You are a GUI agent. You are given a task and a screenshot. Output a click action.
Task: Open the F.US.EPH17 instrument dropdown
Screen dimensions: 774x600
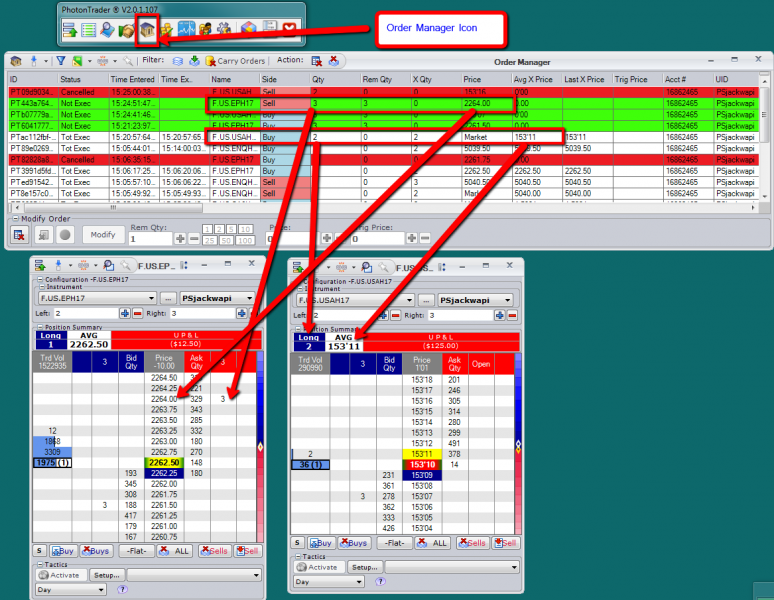152,298
